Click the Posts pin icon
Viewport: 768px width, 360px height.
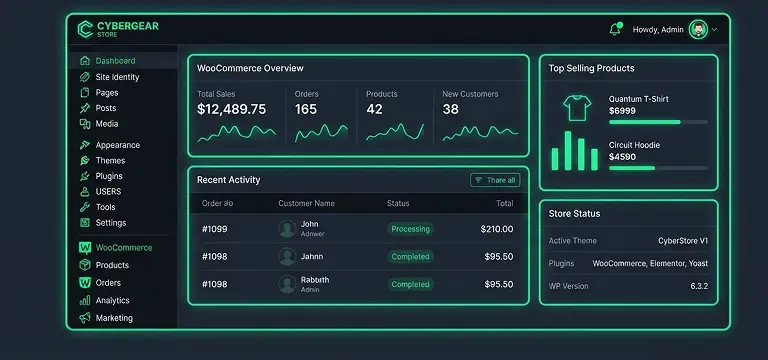click(x=85, y=108)
